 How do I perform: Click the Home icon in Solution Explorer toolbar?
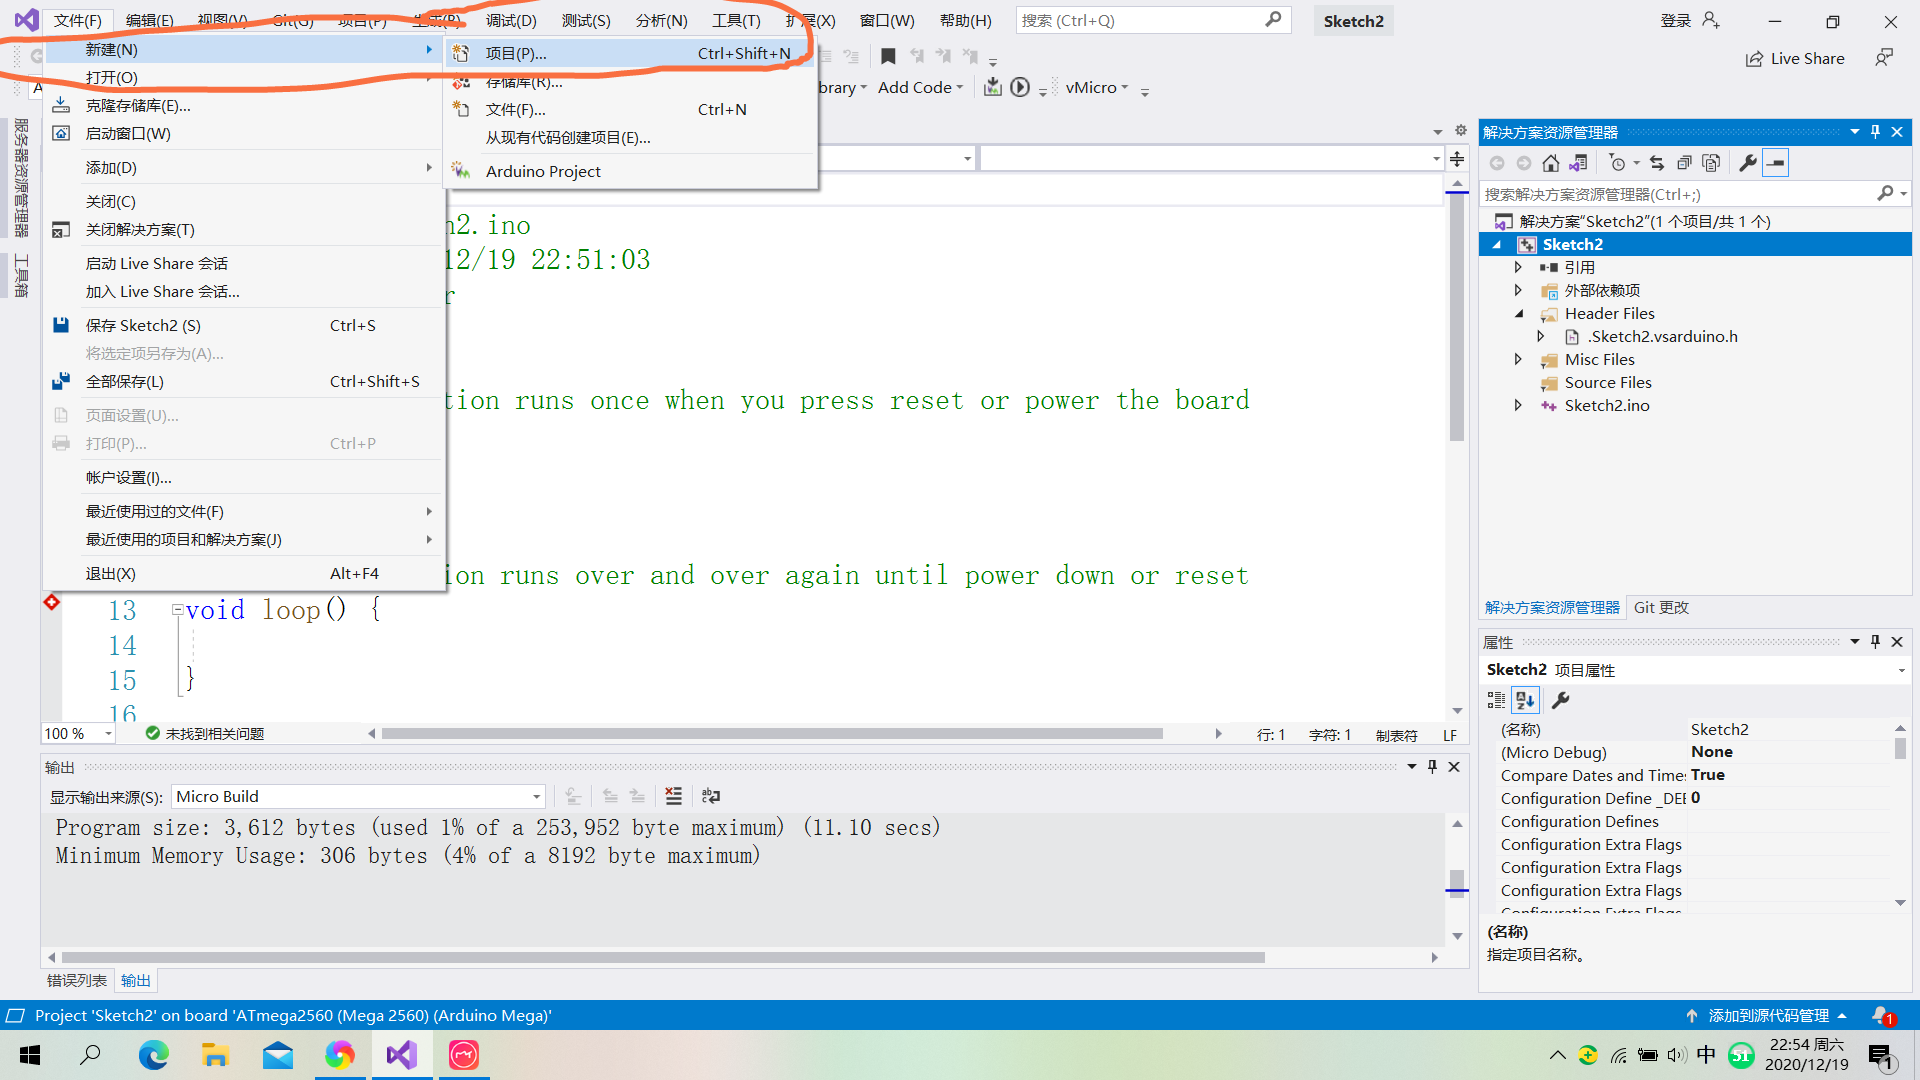coord(1551,162)
